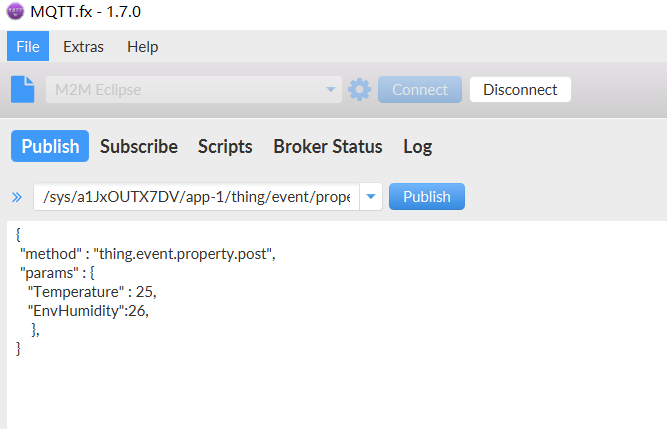Viewport: 667px width, 429px height.
Task: Open the M2M Eclipse profile dropdown
Action: tap(193, 89)
